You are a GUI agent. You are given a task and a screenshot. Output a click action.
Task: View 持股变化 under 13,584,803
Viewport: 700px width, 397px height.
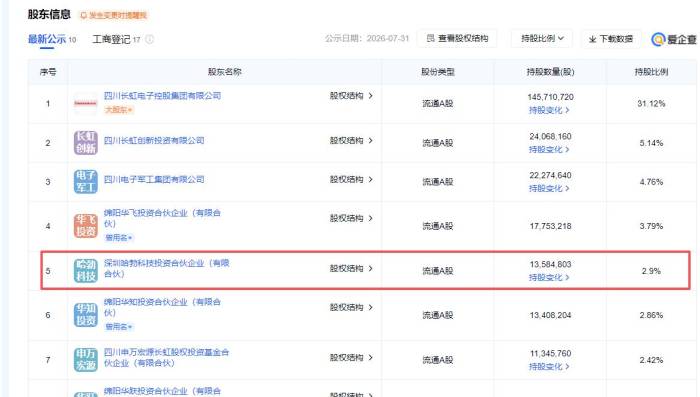(549, 277)
